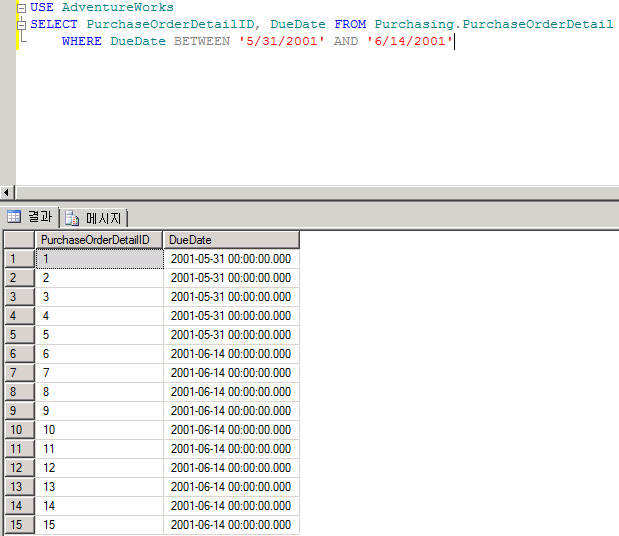Click PurchaseOrderDetailID cell with value 6
The height and width of the screenshot is (536, 619).
(x=99, y=354)
